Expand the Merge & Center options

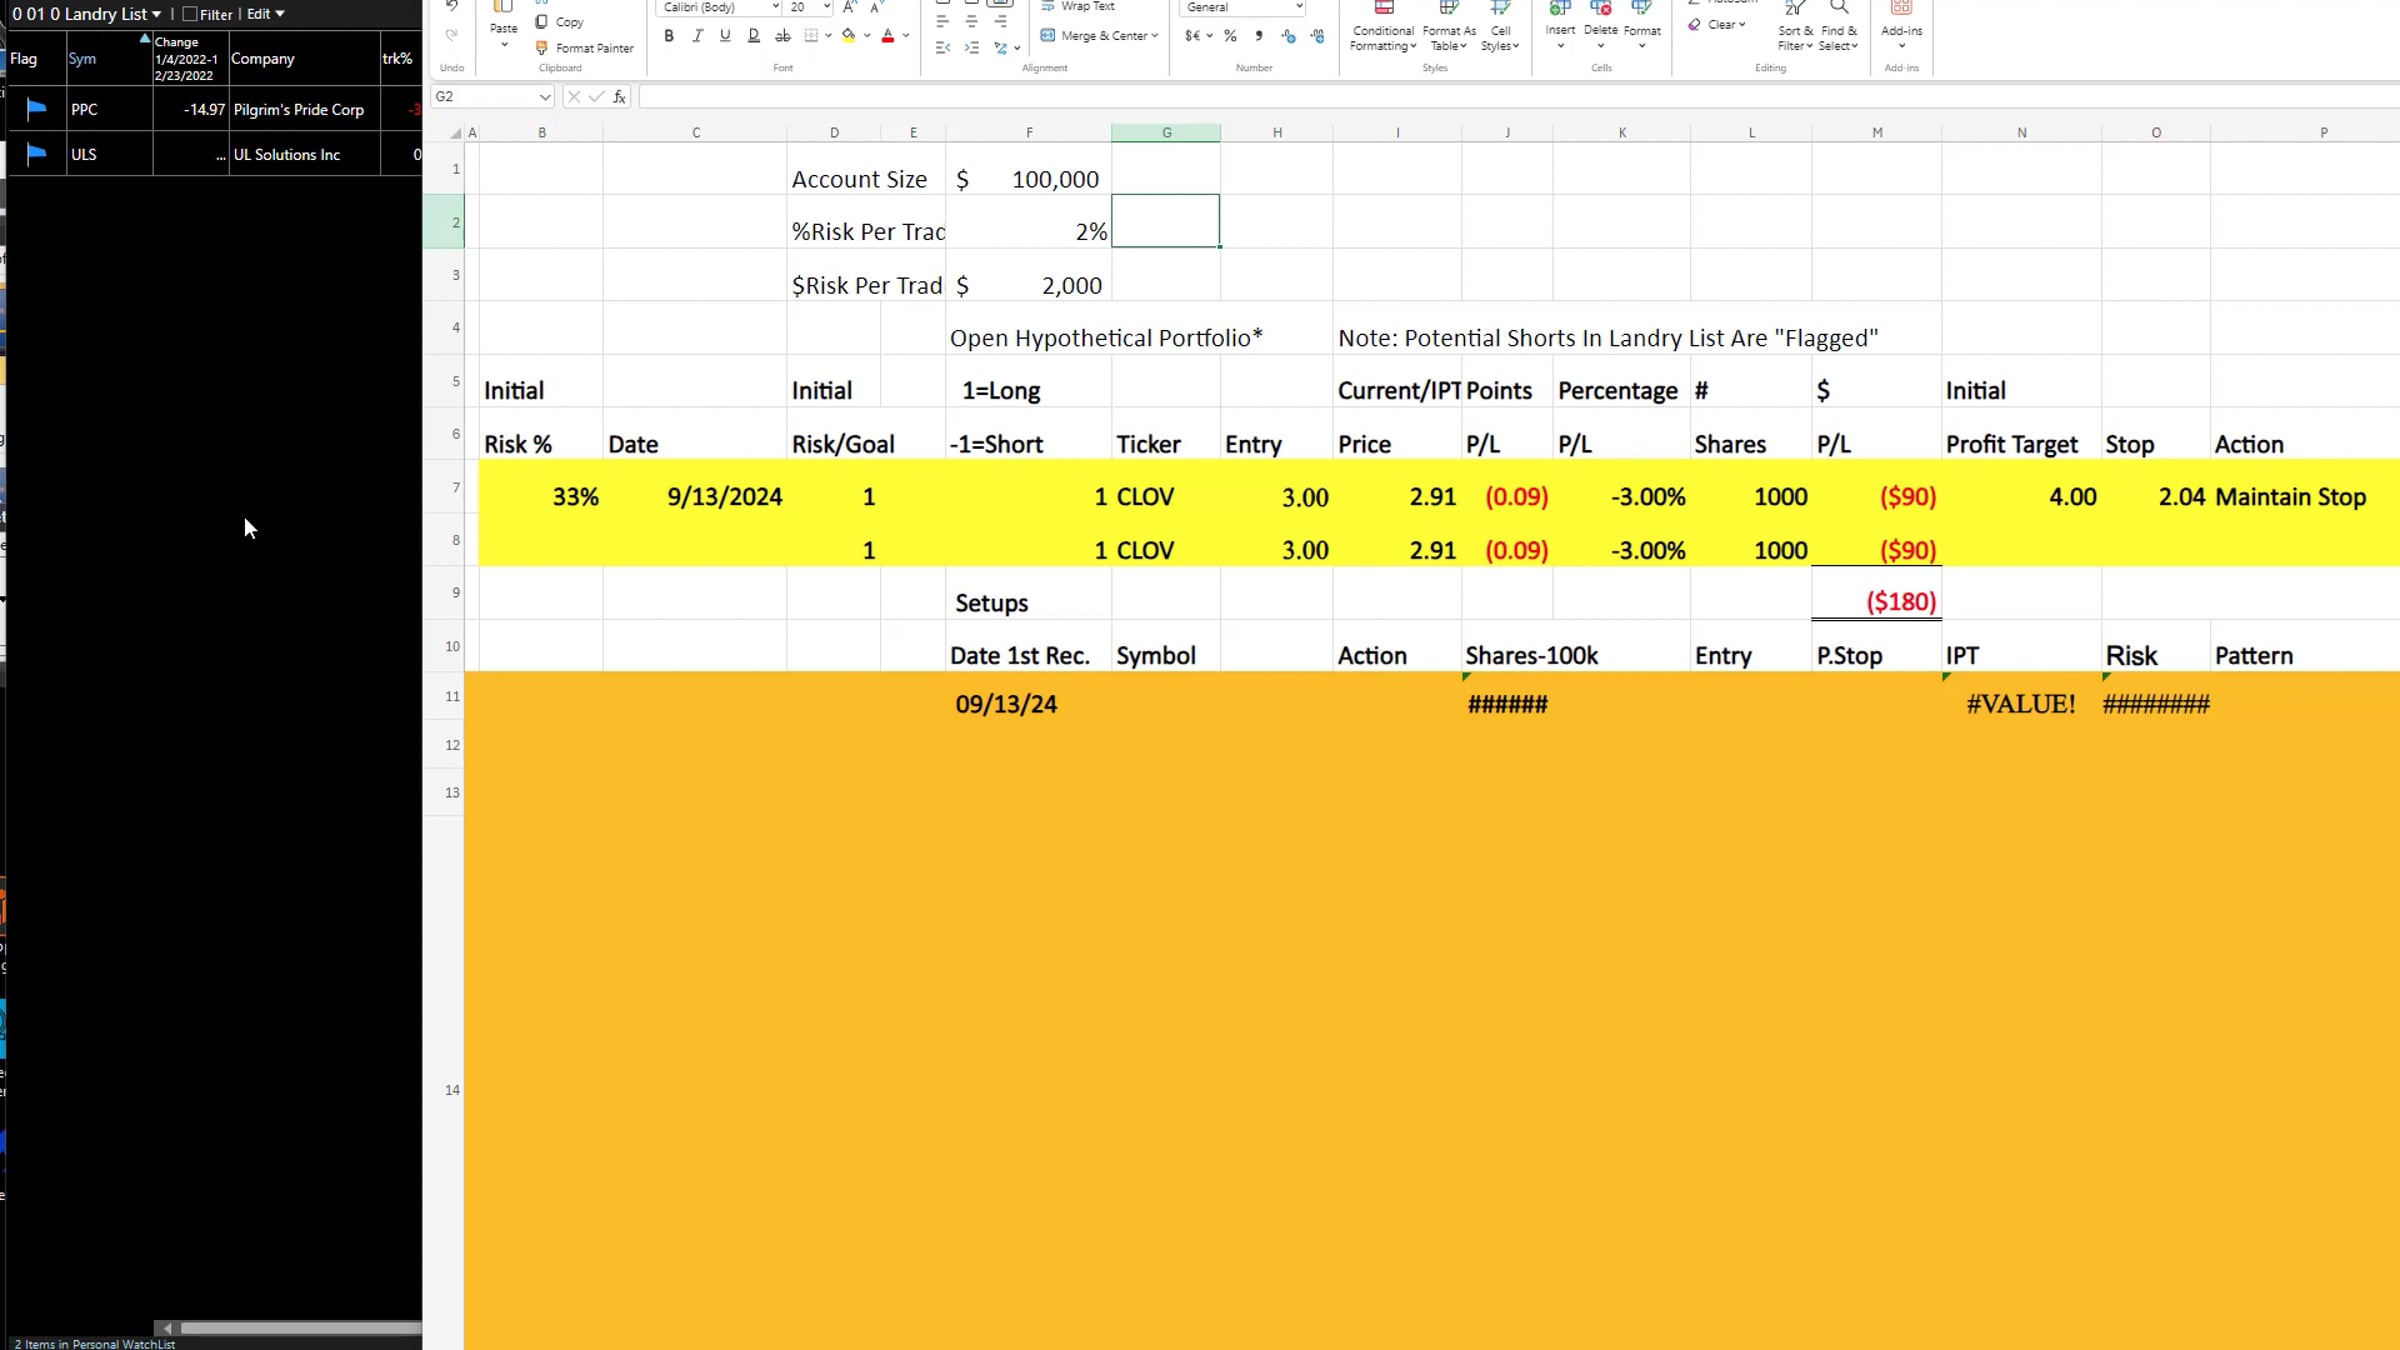tap(1155, 36)
